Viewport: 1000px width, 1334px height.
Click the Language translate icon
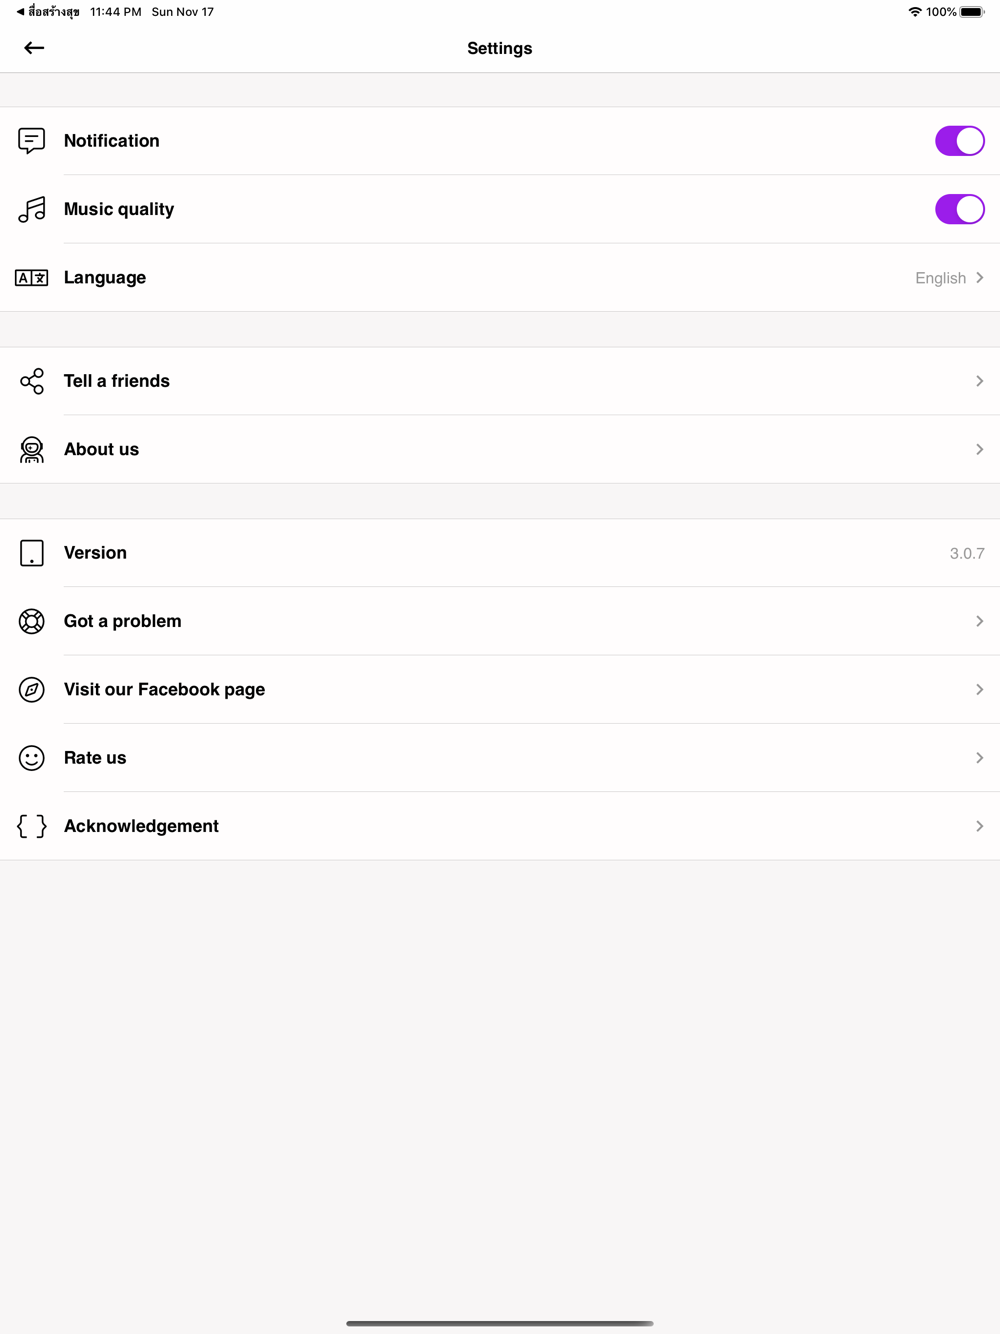(x=32, y=278)
